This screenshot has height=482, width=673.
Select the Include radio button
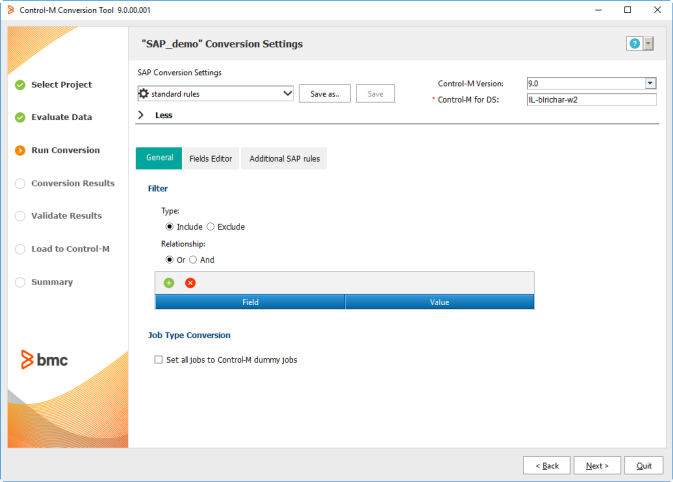coord(170,227)
